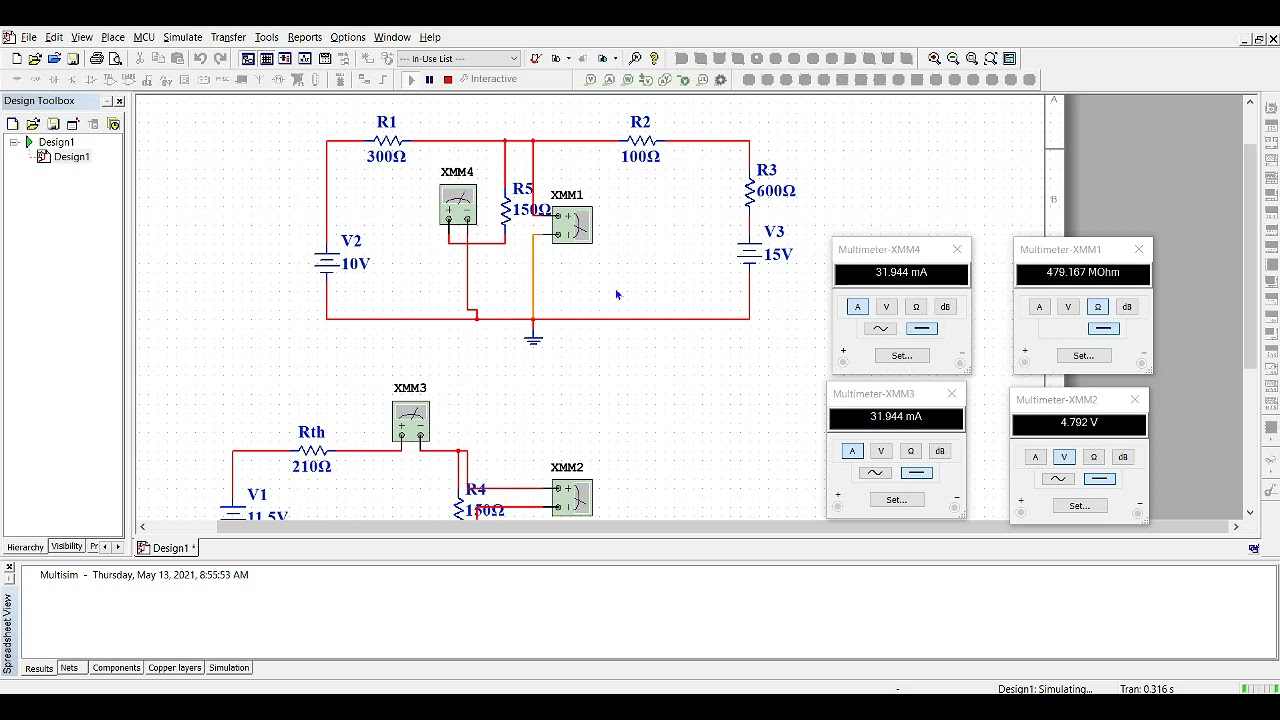The height and width of the screenshot is (720, 1280).
Task: Zoom in on the schematic
Action: coord(934,59)
